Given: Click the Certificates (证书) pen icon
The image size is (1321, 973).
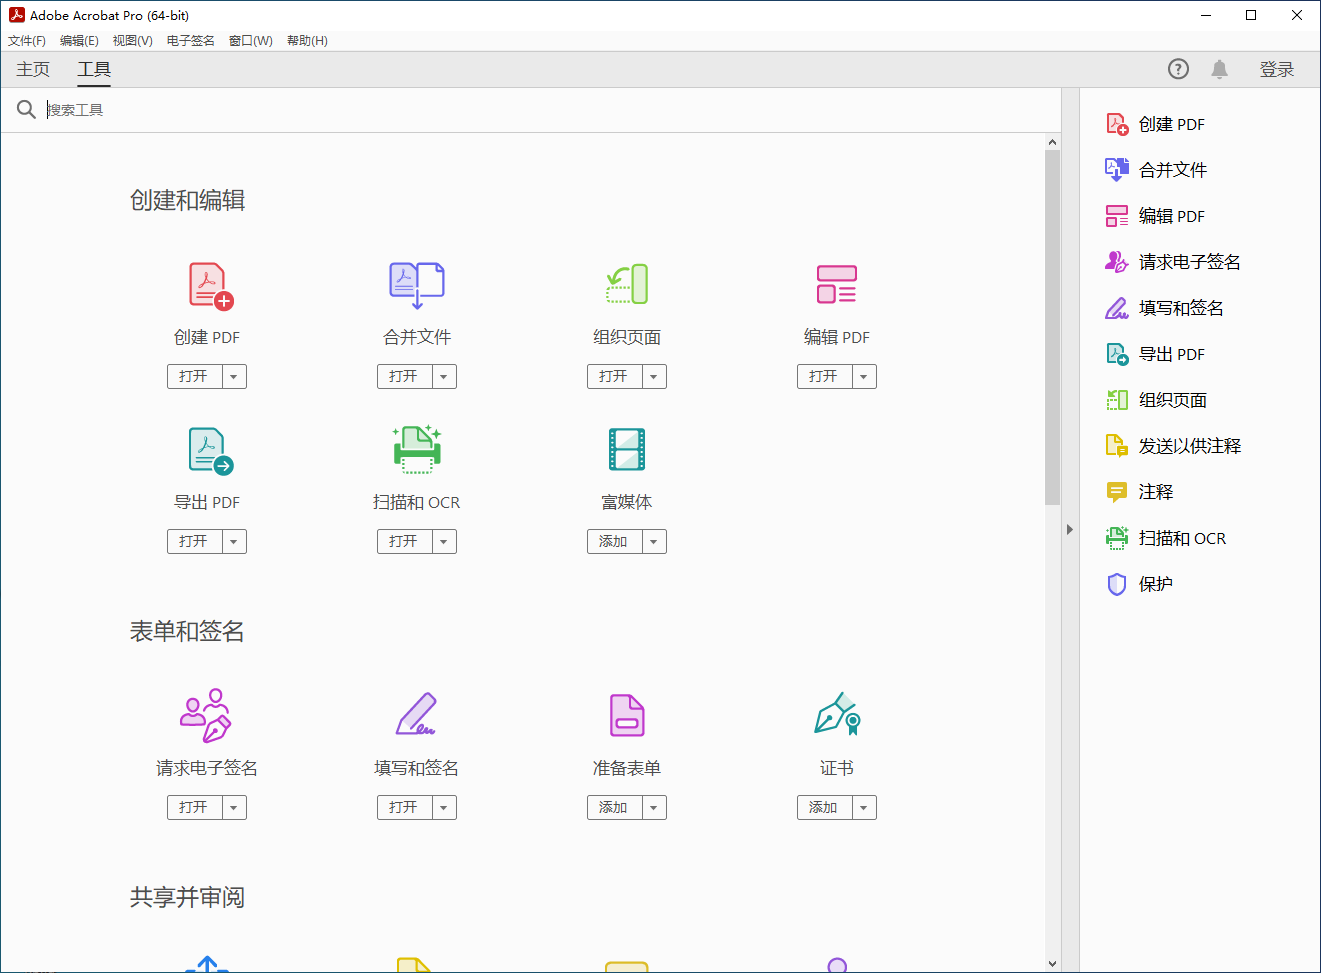Looking at the screenshot, I should 837,716.
